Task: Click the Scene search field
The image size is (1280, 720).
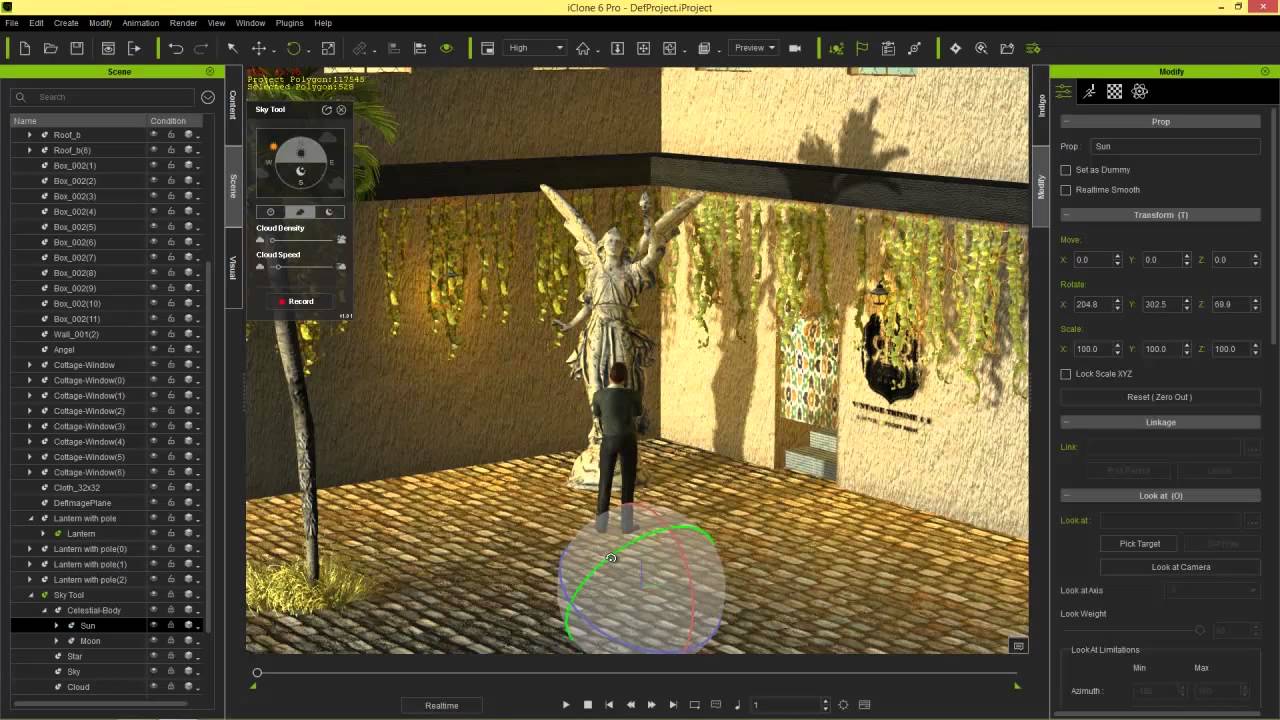Action: tap(104, 97)
